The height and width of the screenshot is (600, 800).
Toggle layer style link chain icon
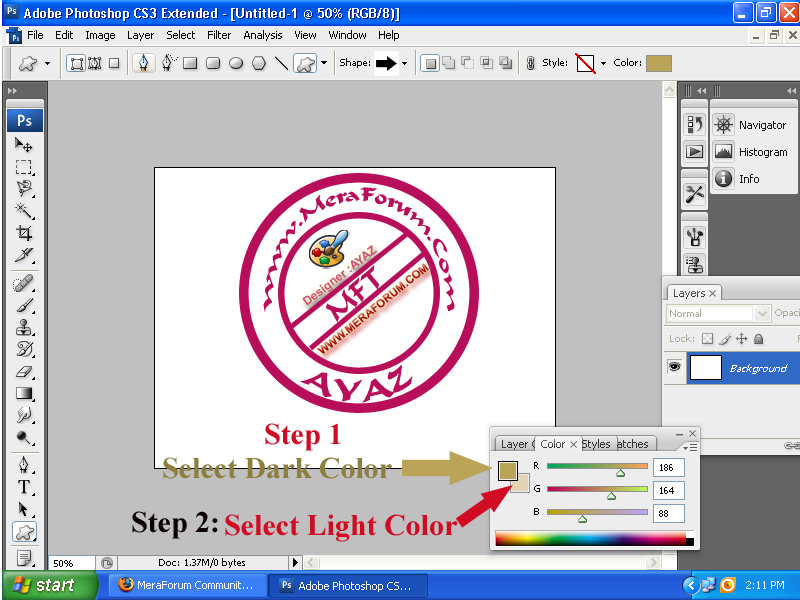[x=530, y=63]
